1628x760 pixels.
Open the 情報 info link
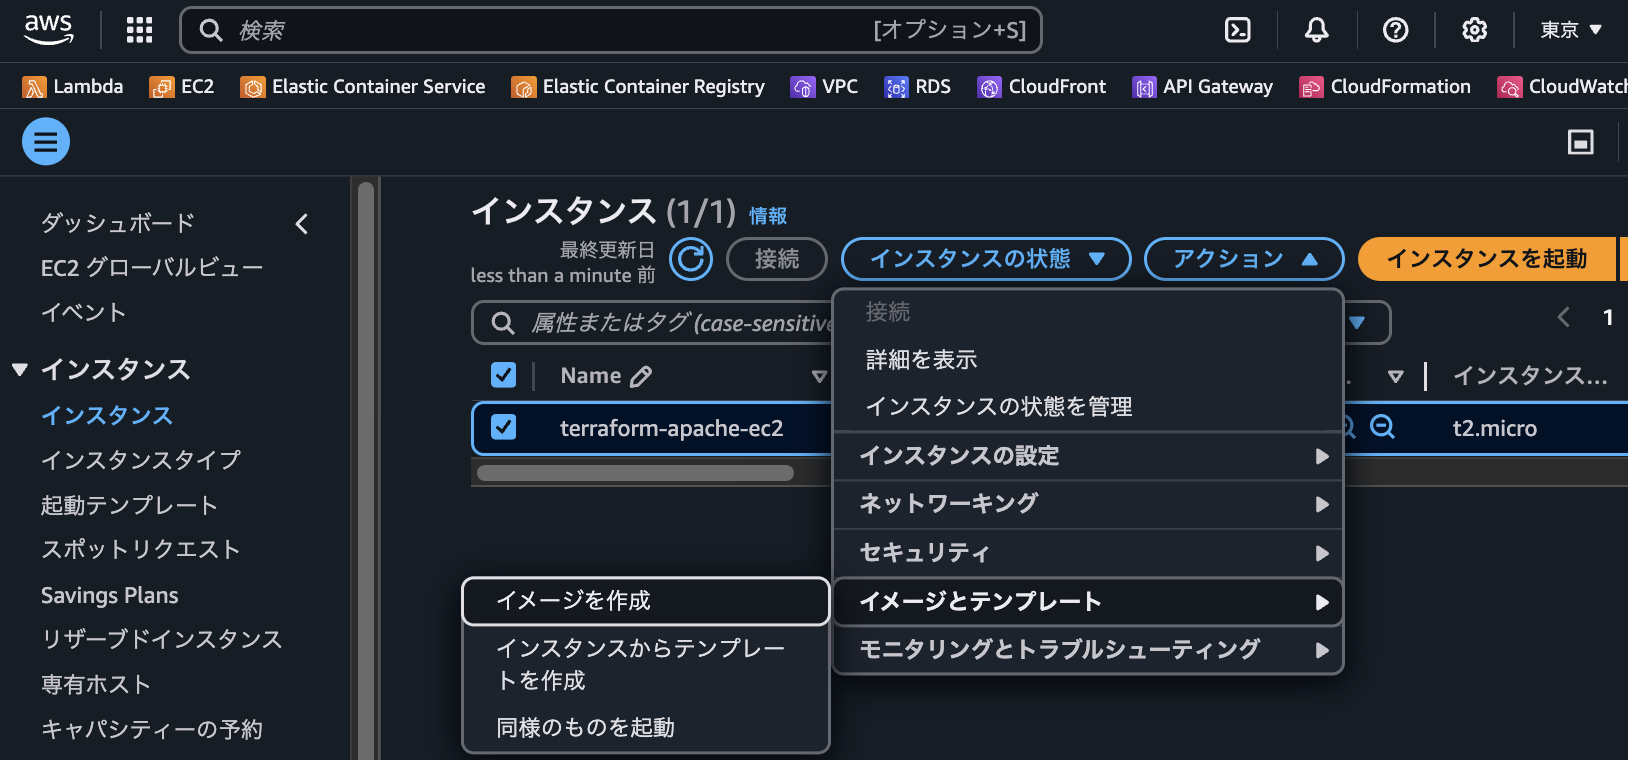768,216
